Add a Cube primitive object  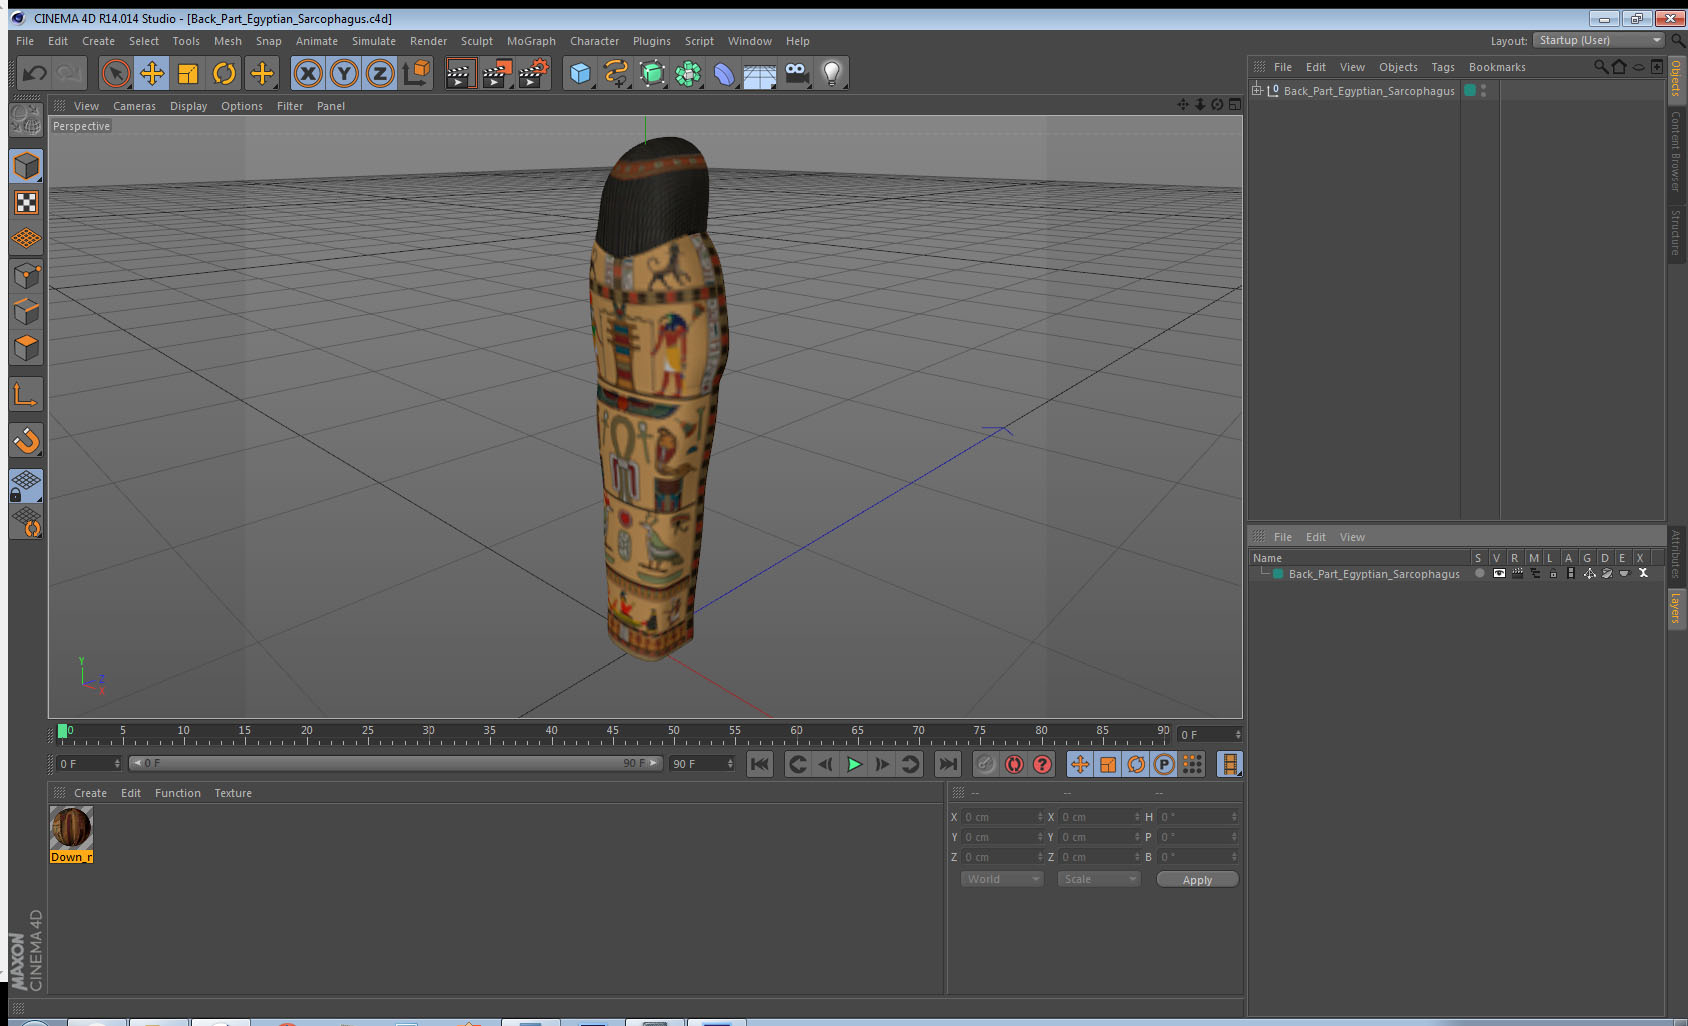pos(580,73)
